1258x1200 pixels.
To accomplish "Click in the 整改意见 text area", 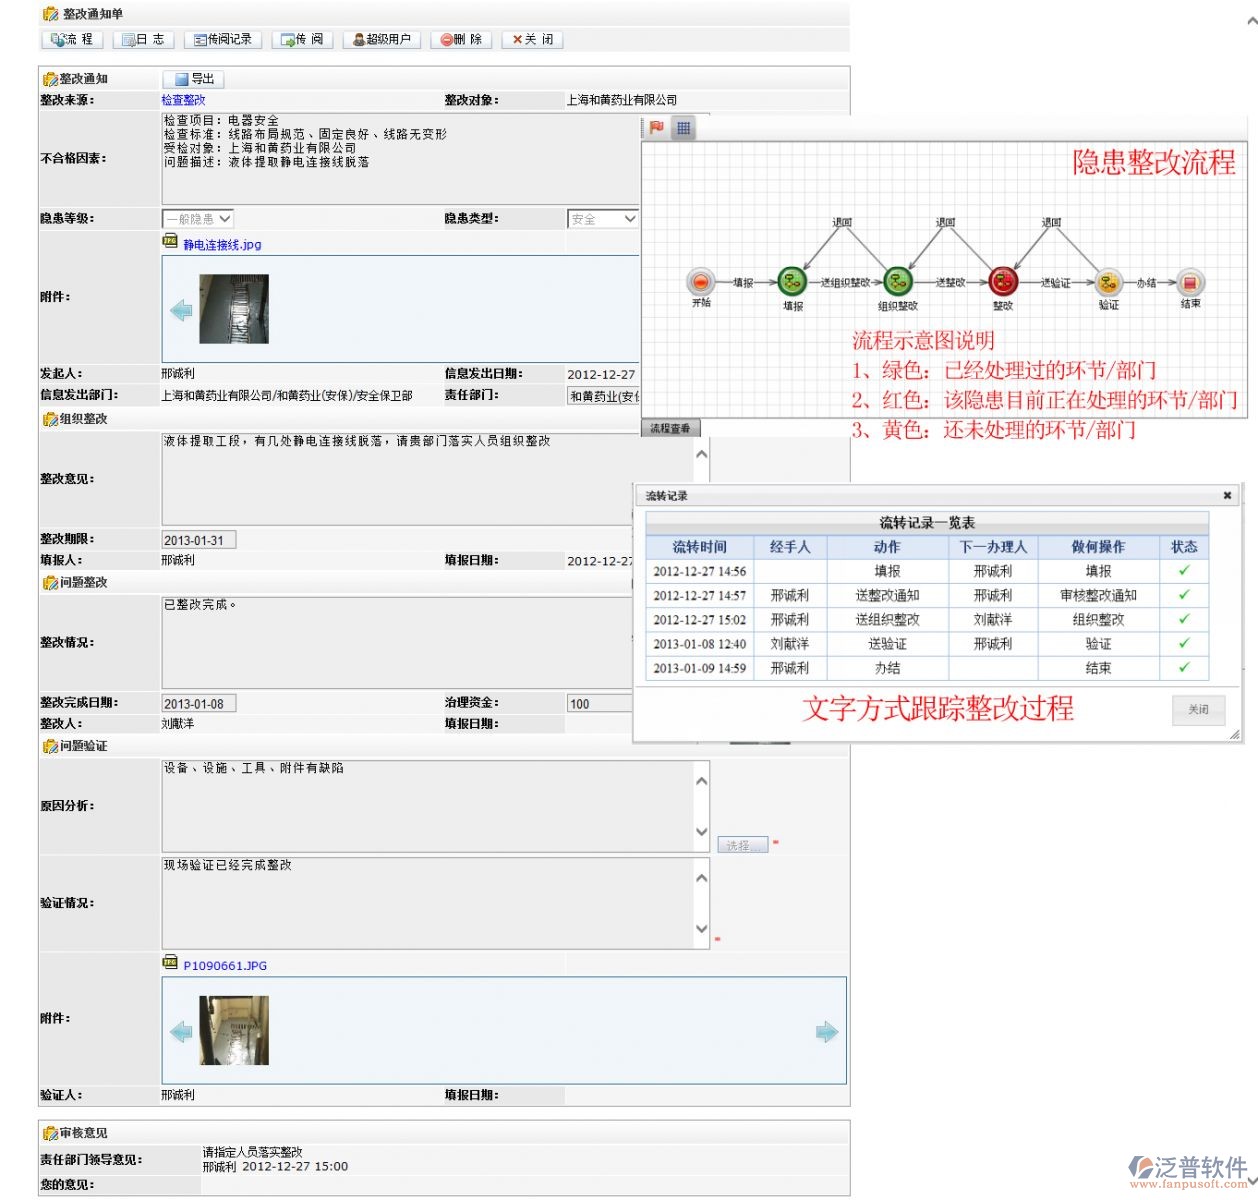I will (x=428, y=479).
